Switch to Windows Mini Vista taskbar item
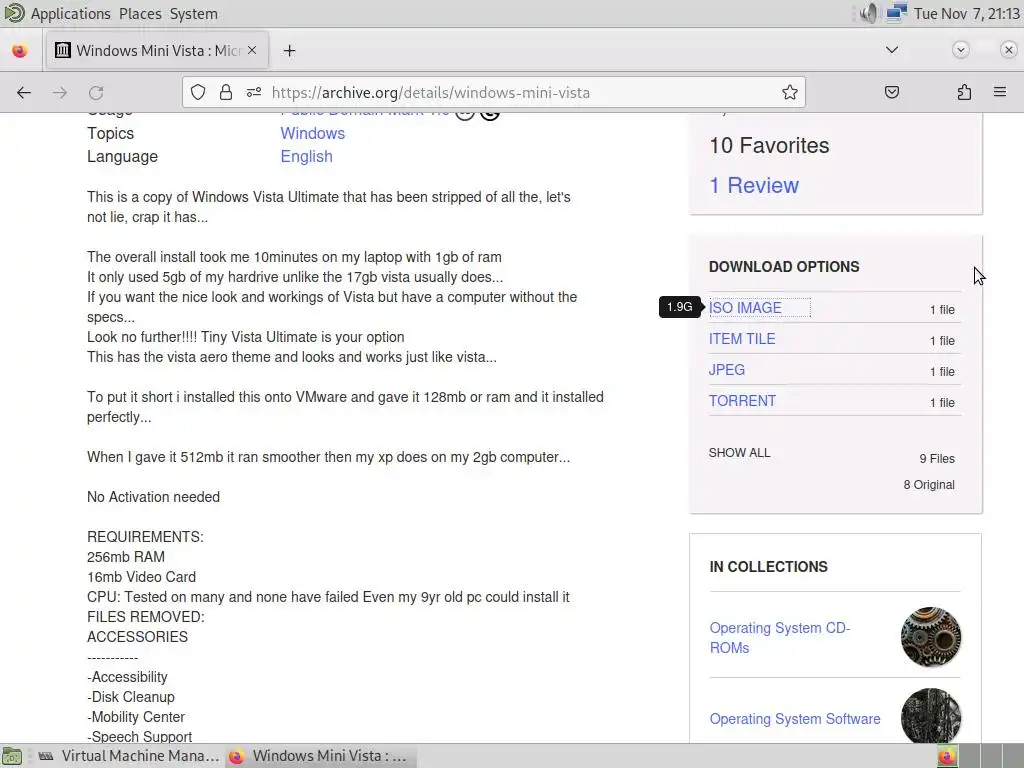This screenshot has height=768, width=1024. 319,756
